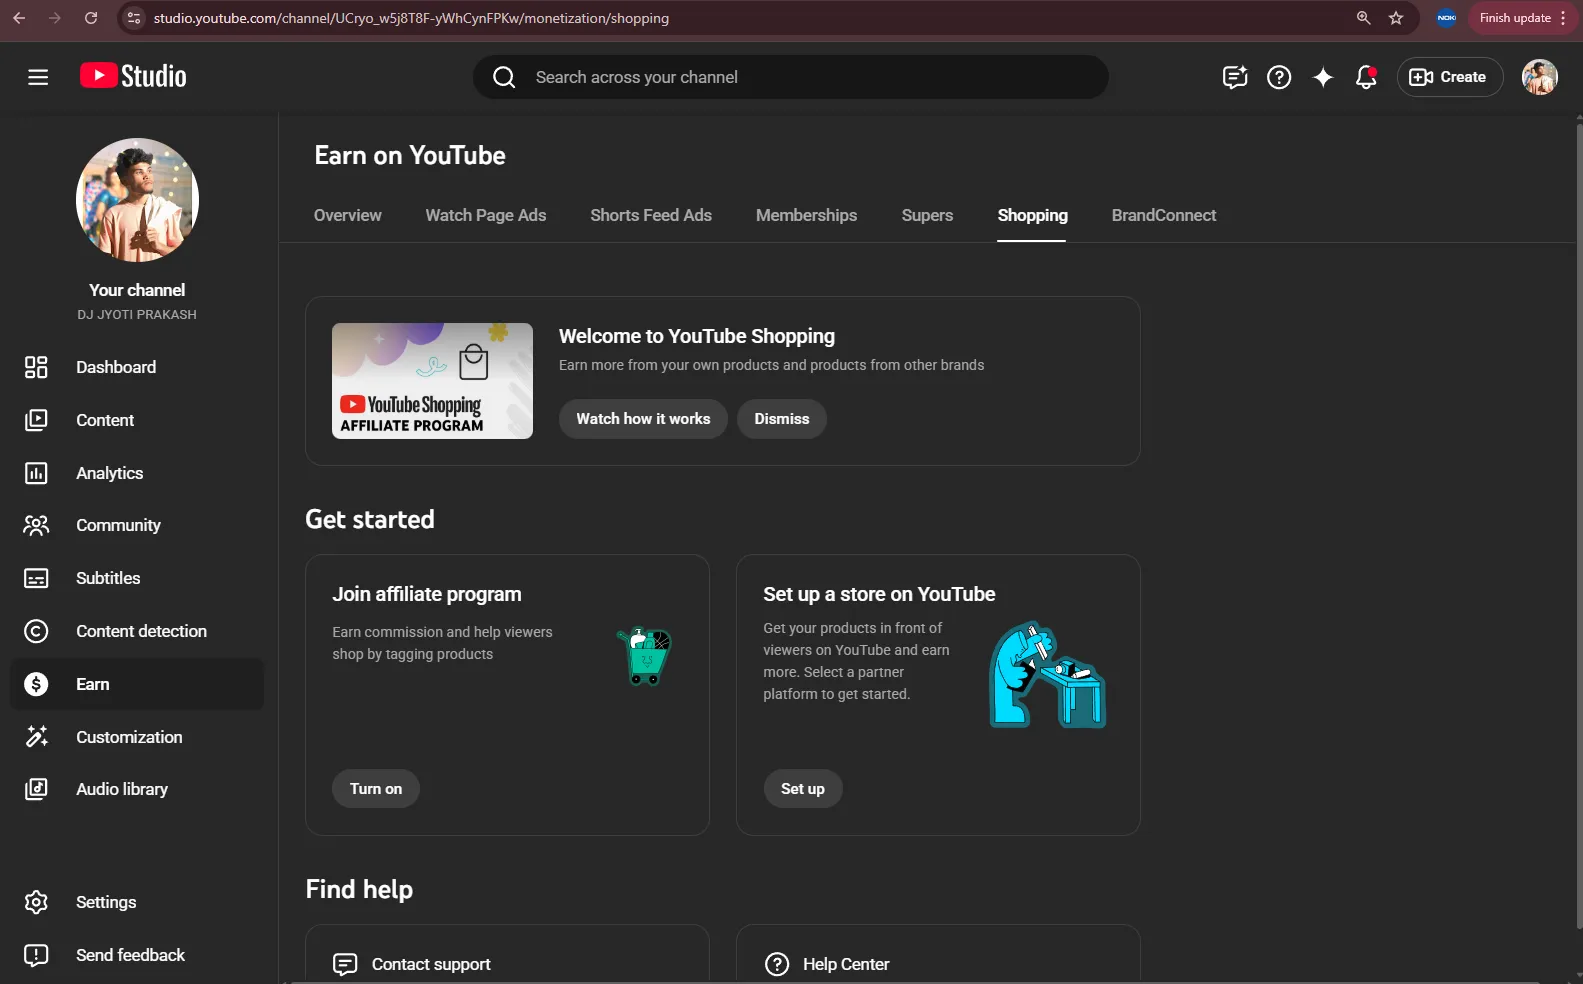This screenshot has height=984, width=1583.
Task: Click the Content detection copyright icon
Action: [x=36, y=631]
